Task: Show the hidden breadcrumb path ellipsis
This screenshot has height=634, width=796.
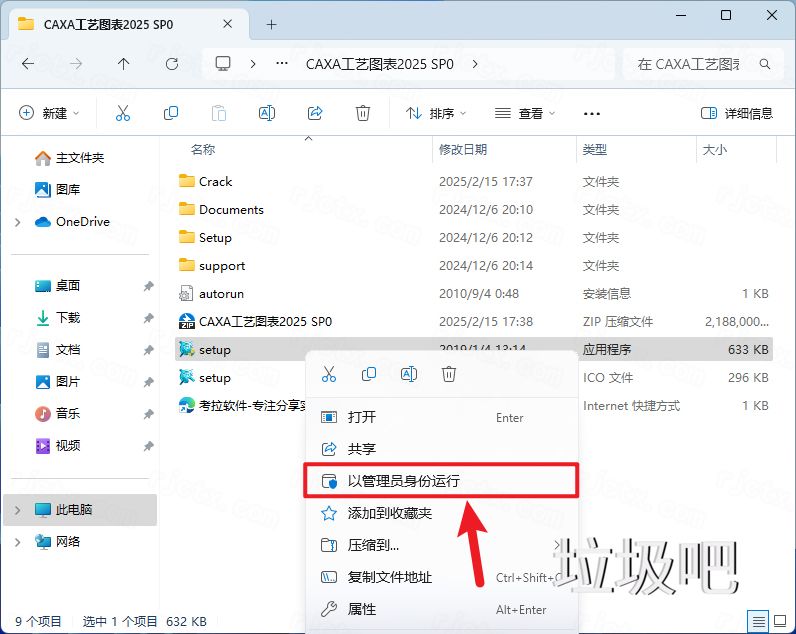Action: (x=282, y=64)
